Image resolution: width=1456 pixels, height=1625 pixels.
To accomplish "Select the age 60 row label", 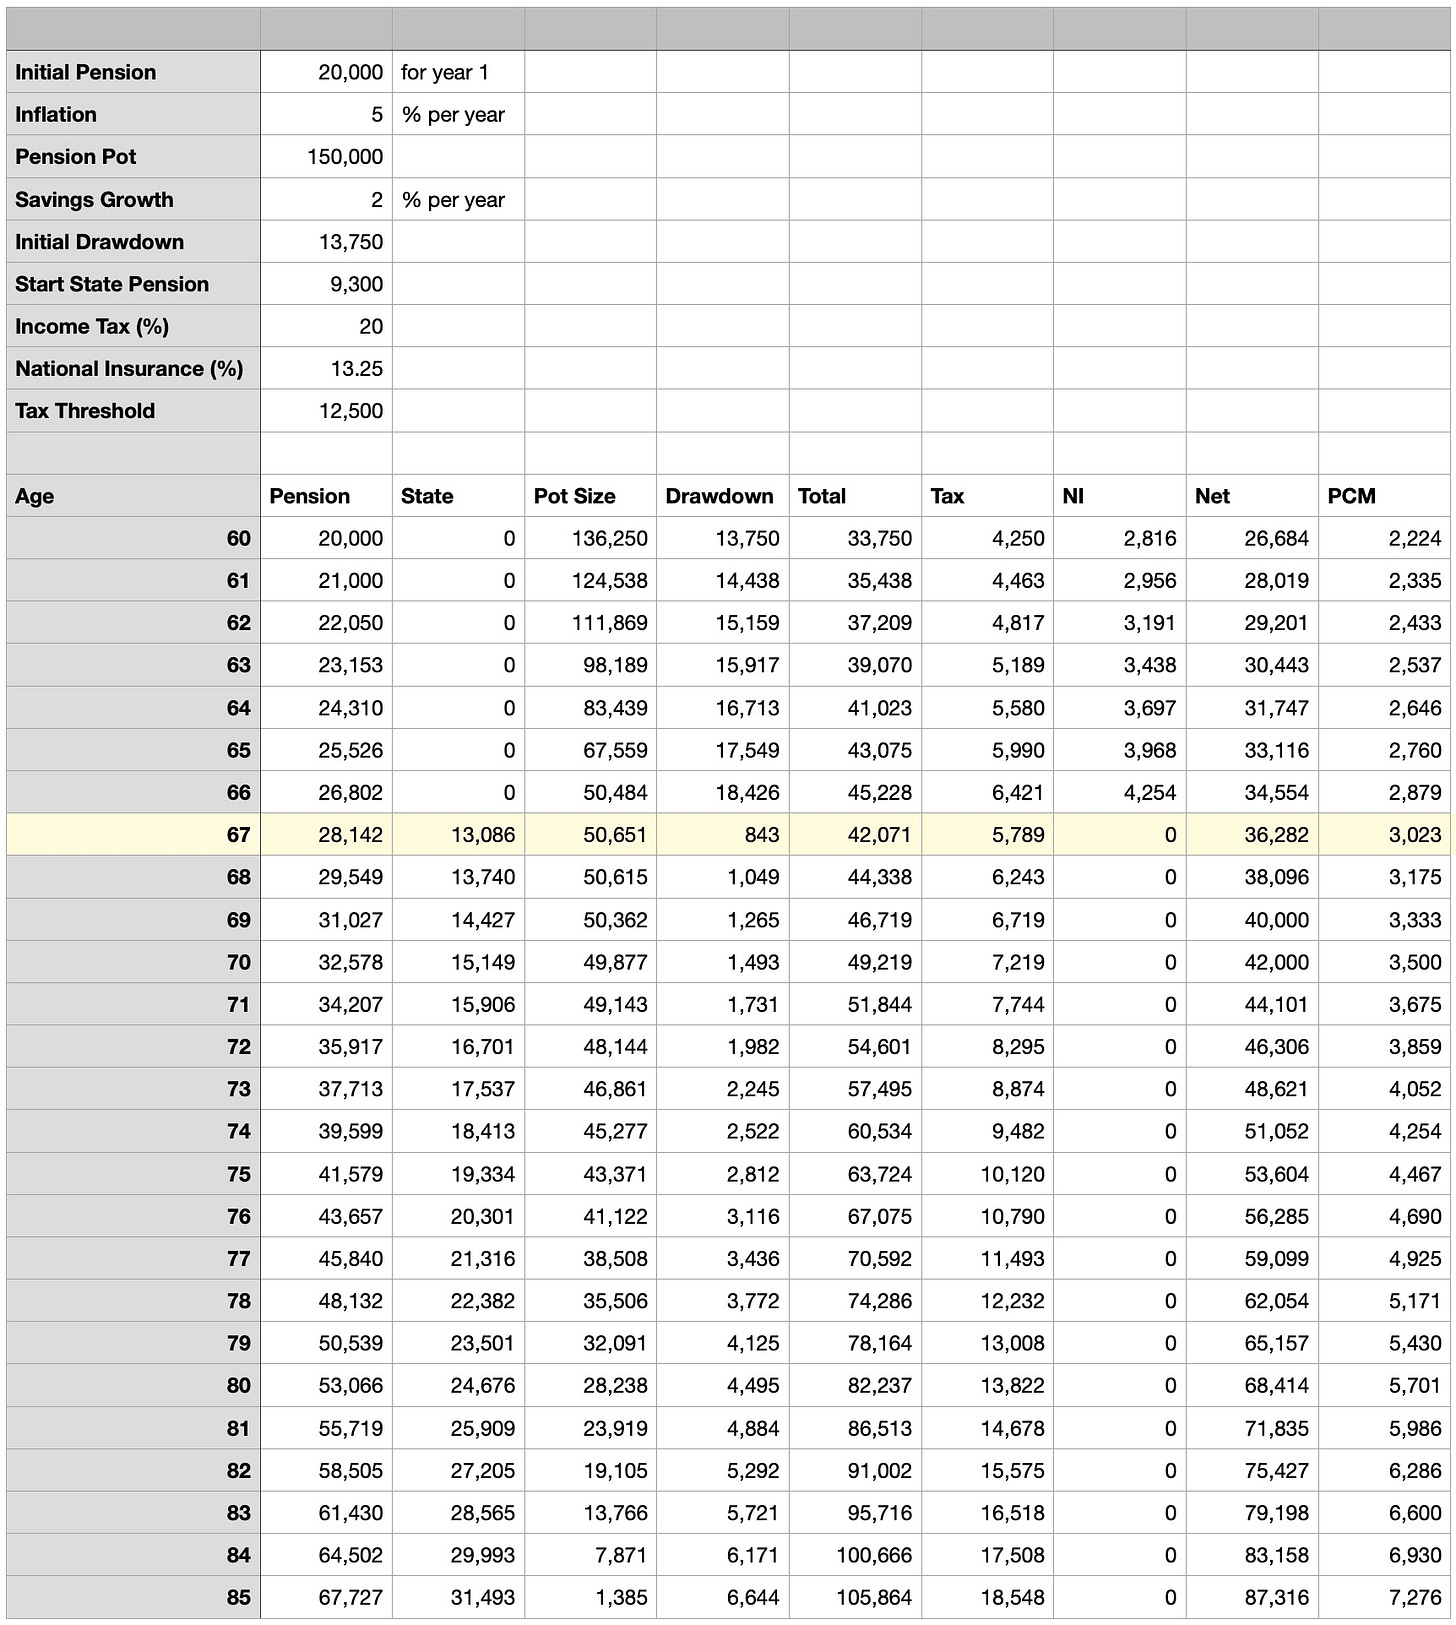I will click(133, 538).
